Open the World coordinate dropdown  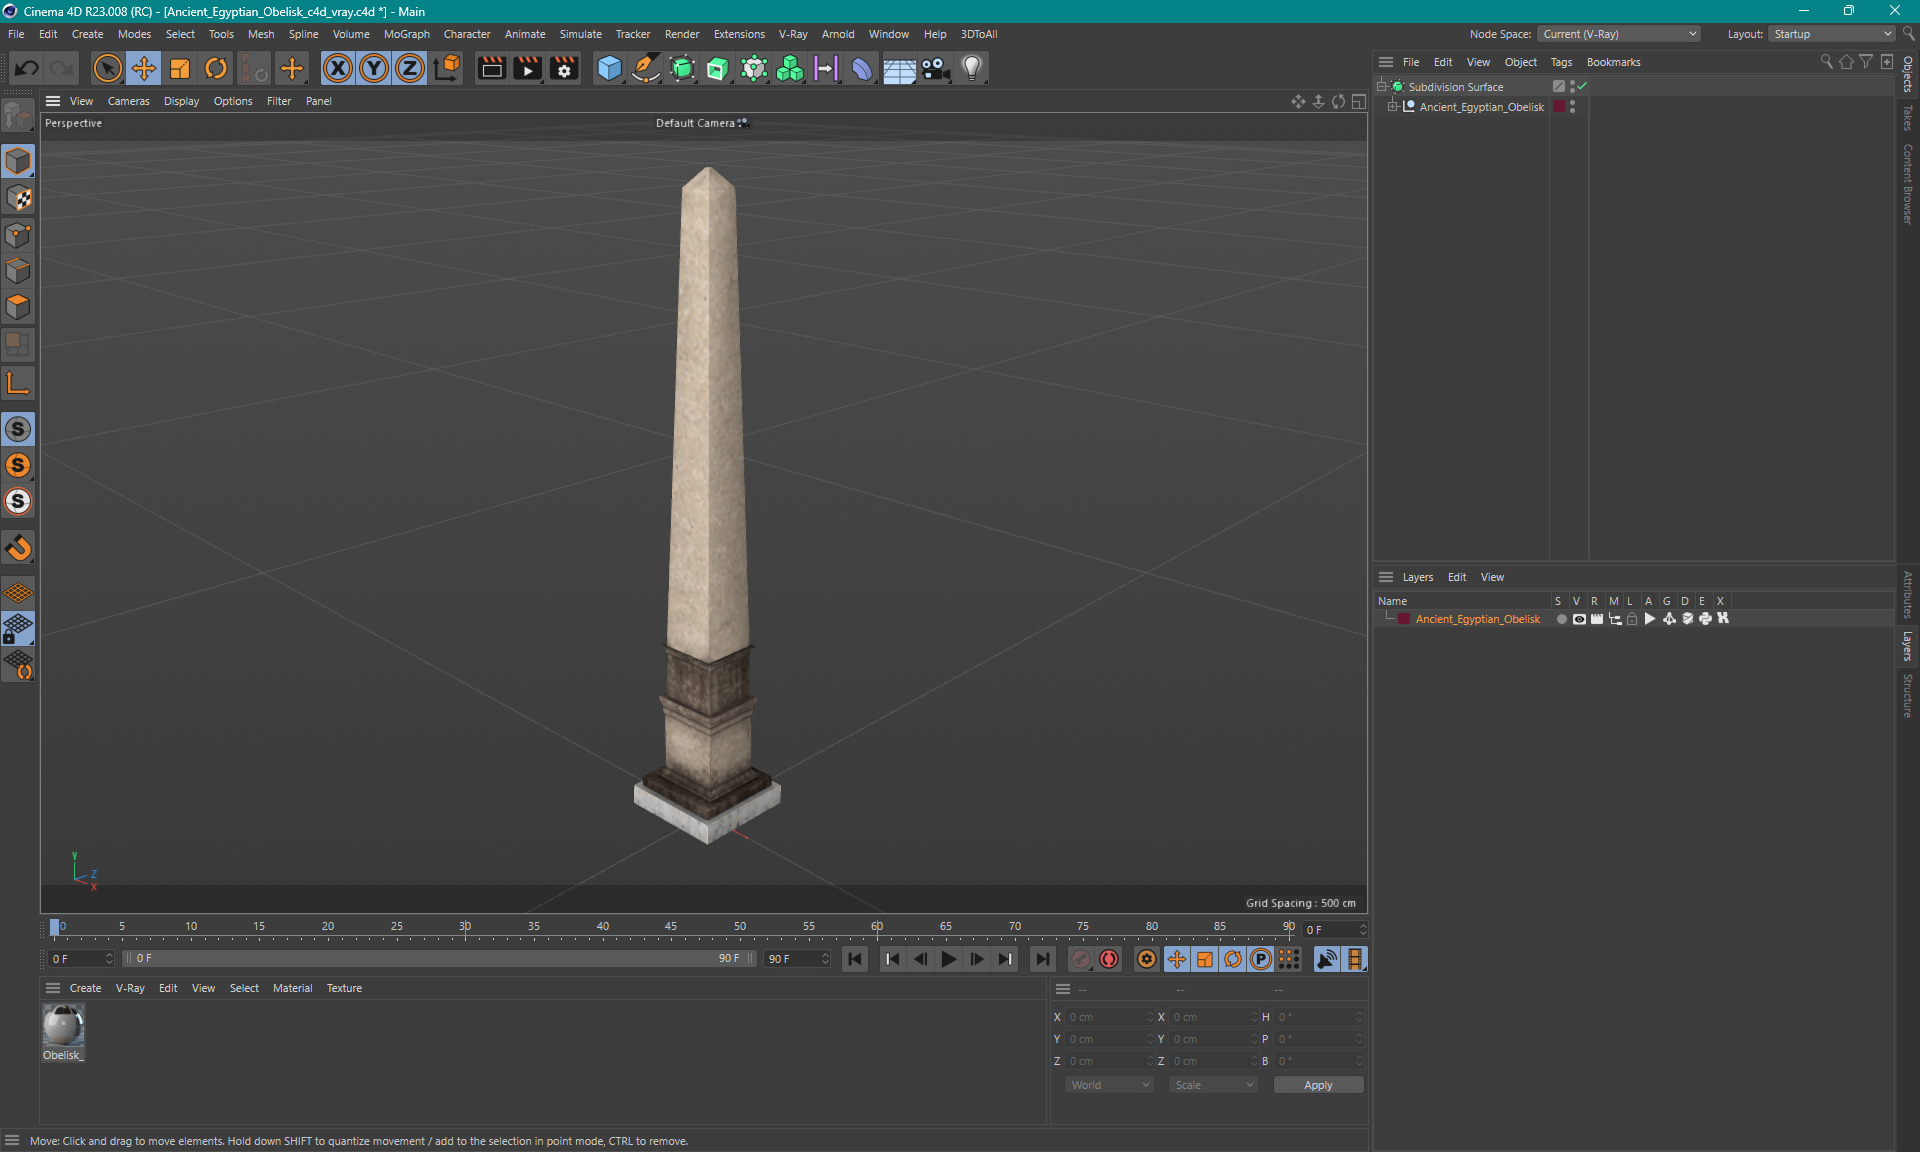(x=1109, y=1085)
